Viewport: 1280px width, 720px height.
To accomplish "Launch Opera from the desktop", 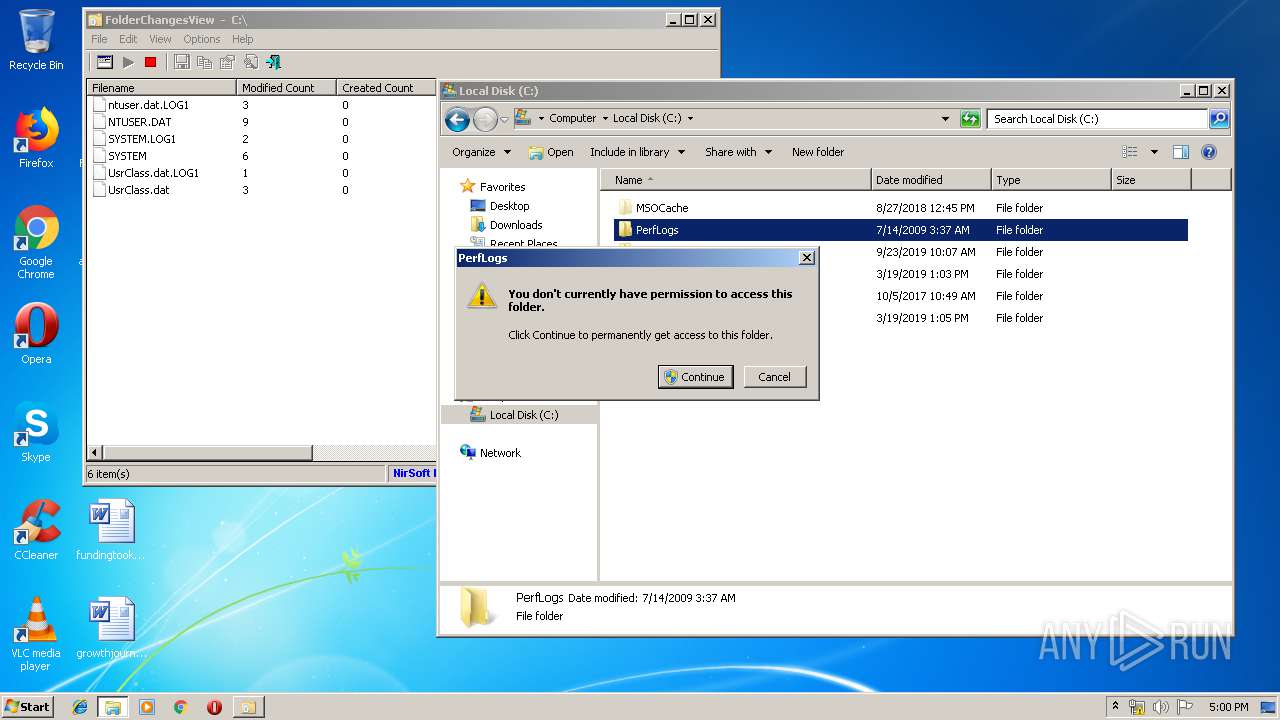I will click(36, 334).
